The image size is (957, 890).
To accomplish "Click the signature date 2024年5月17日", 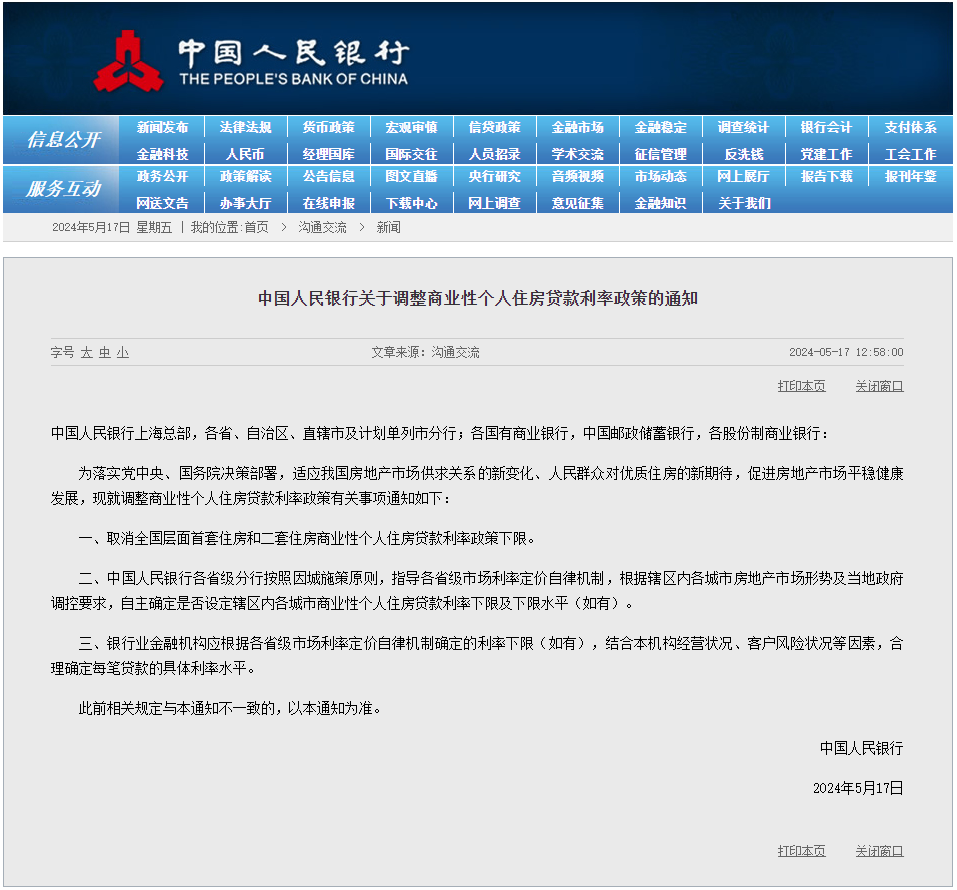I will (858, 788).
